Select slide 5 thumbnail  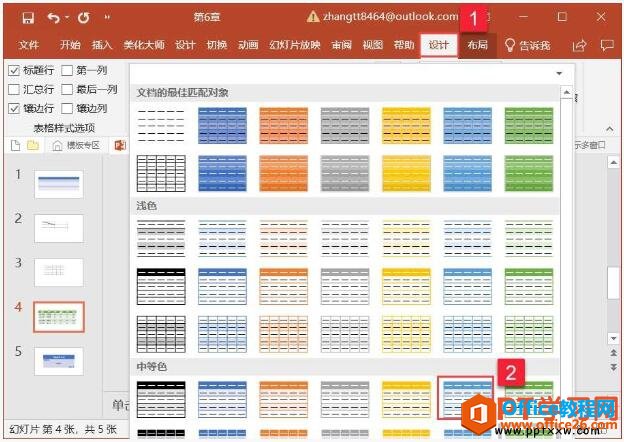[59, 361]
